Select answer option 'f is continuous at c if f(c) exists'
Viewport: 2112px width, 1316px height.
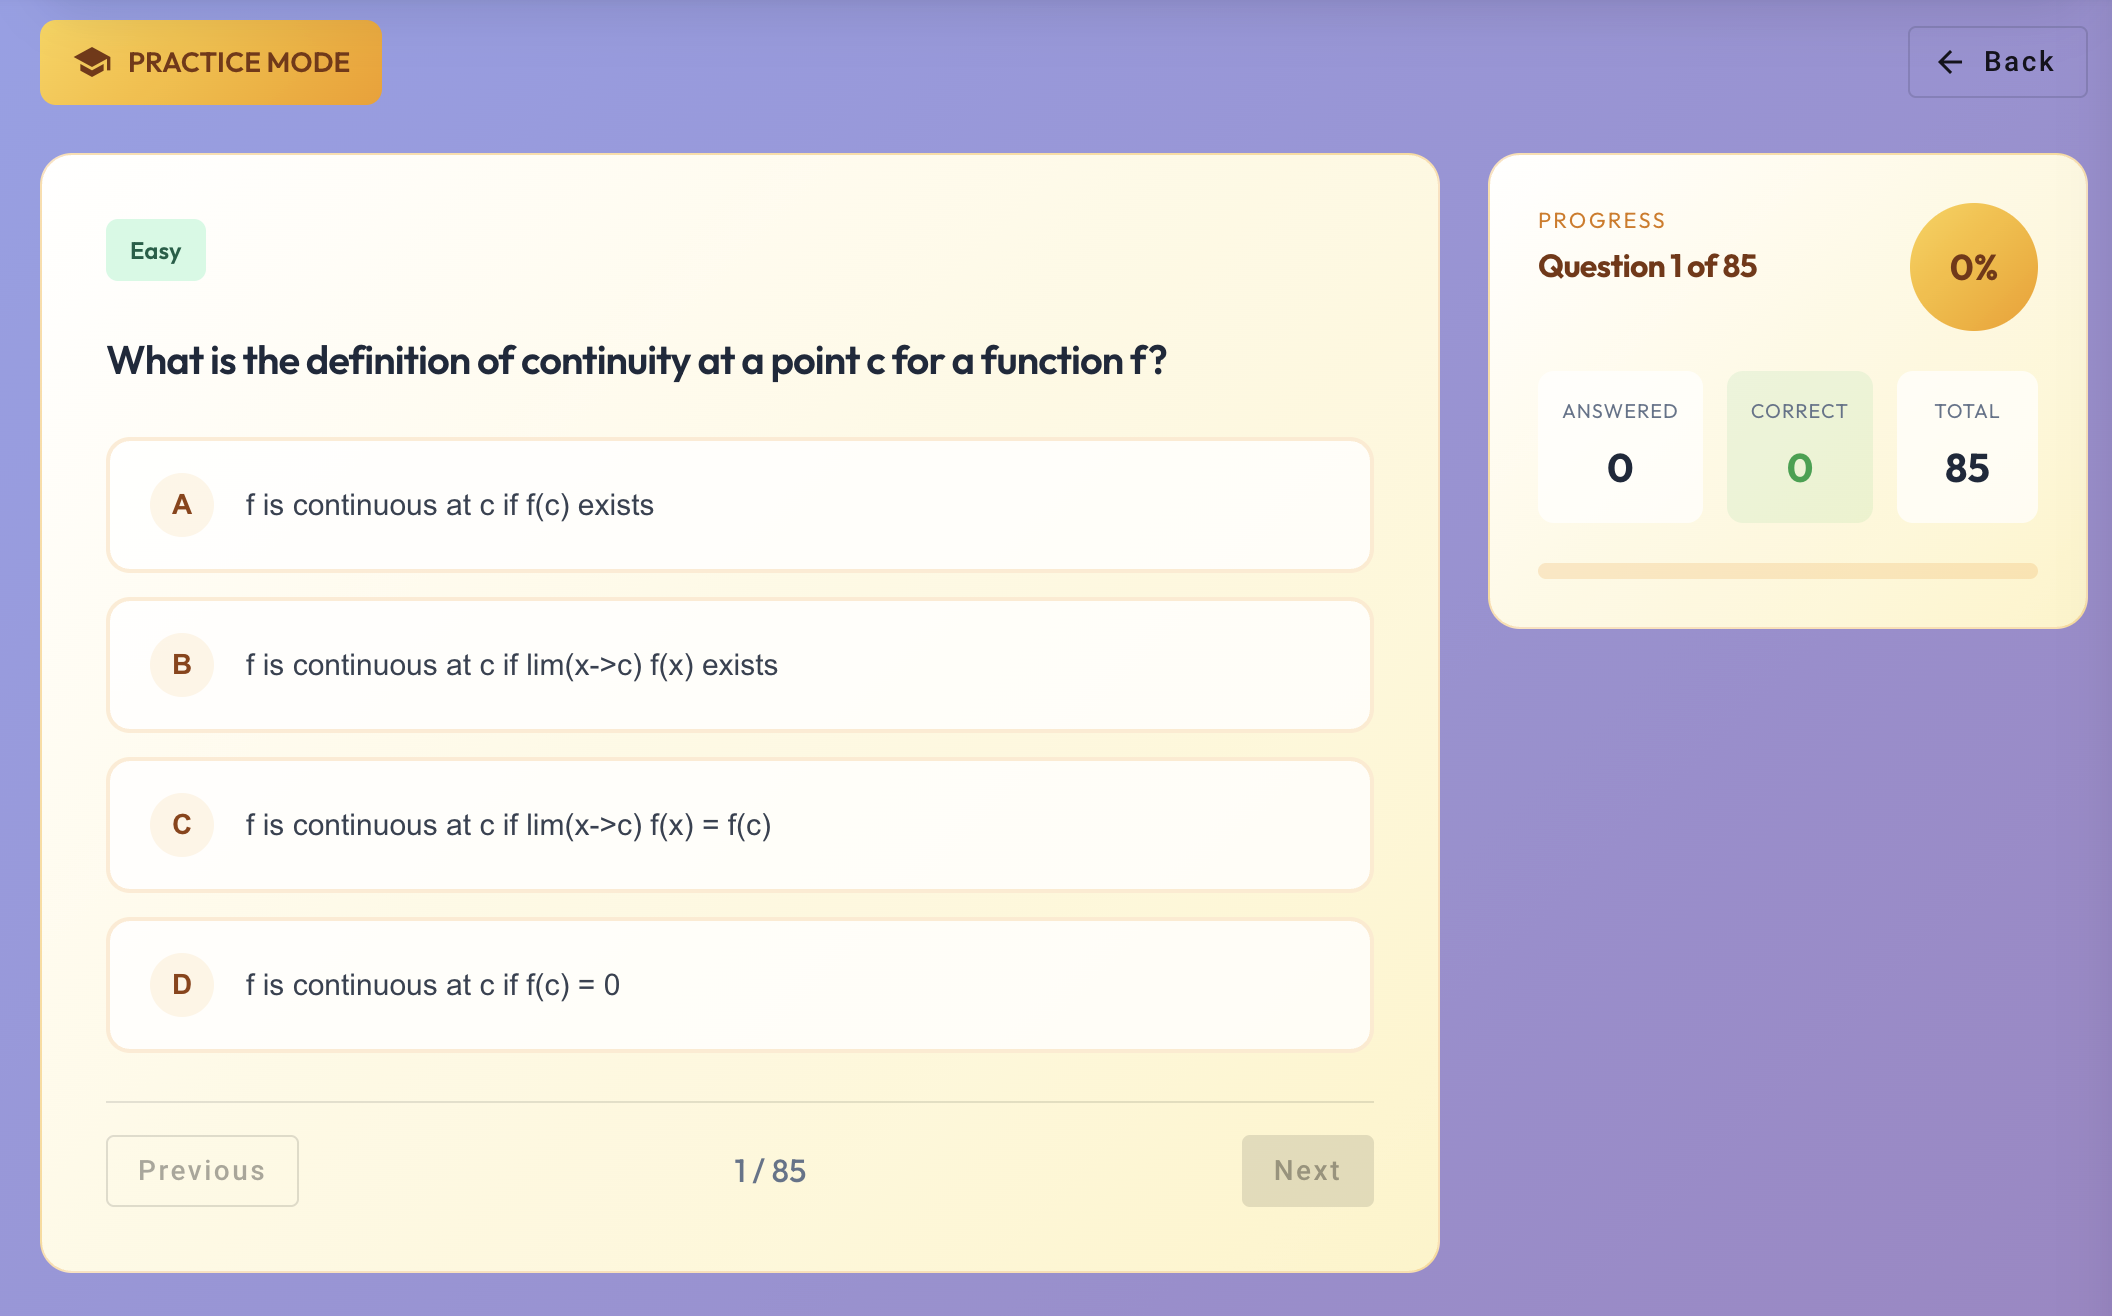tap(740, 505)
